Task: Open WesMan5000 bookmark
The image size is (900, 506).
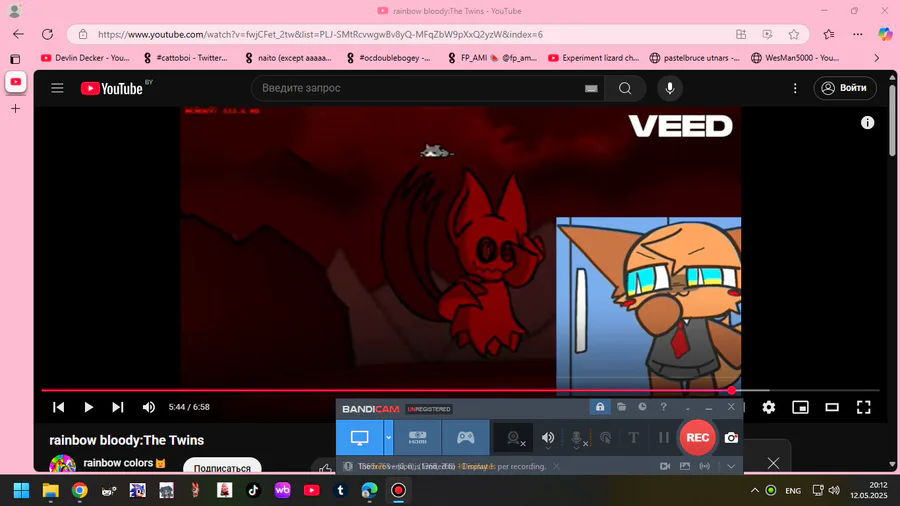Action: click(x=796, y=58)
